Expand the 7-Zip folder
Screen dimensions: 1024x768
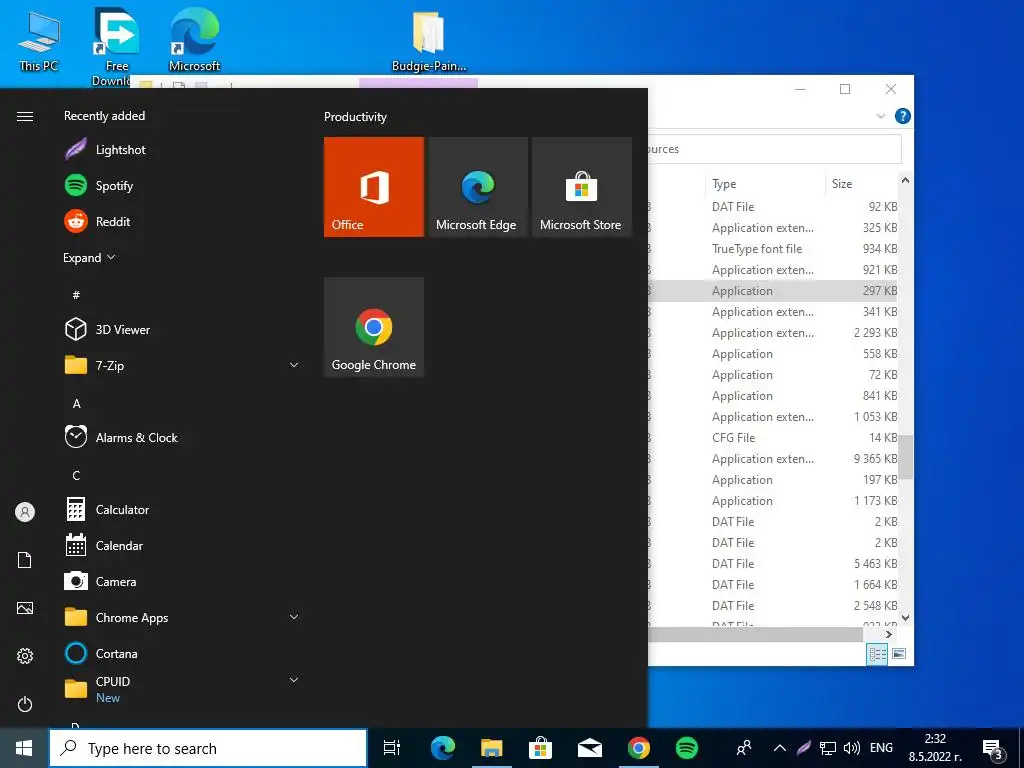[294, 365]
